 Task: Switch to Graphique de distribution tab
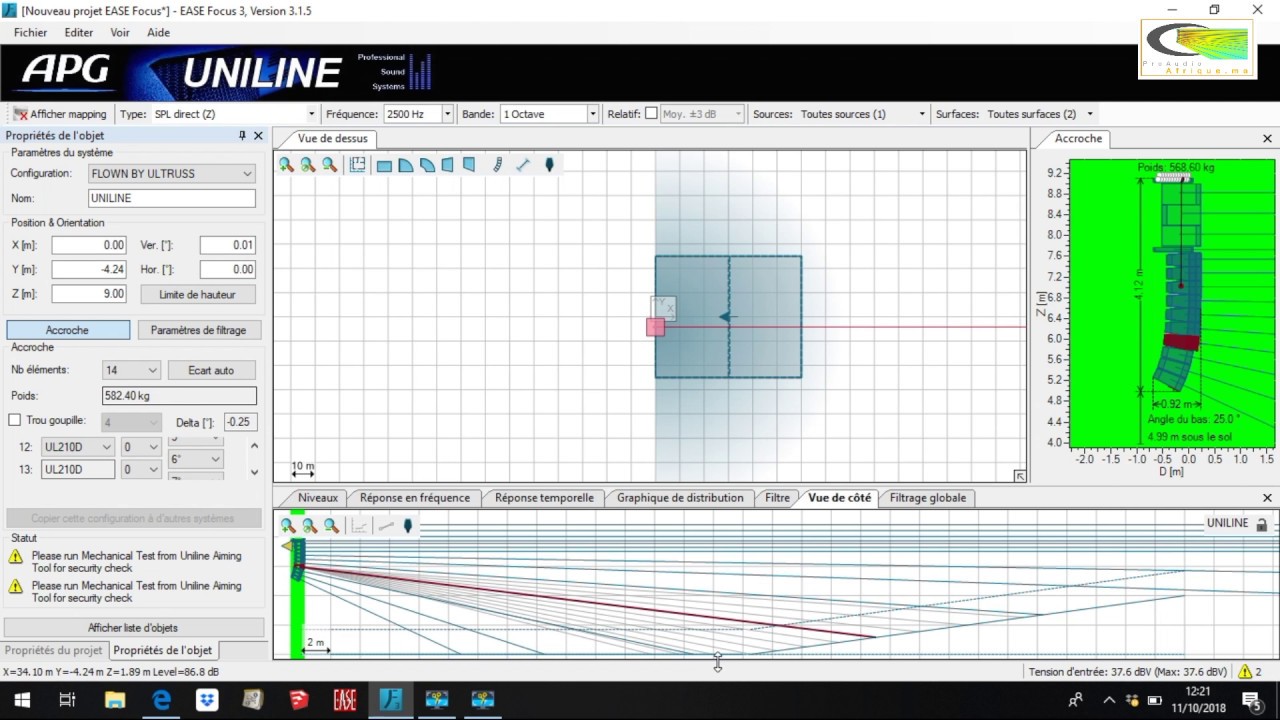pos(680,497)
